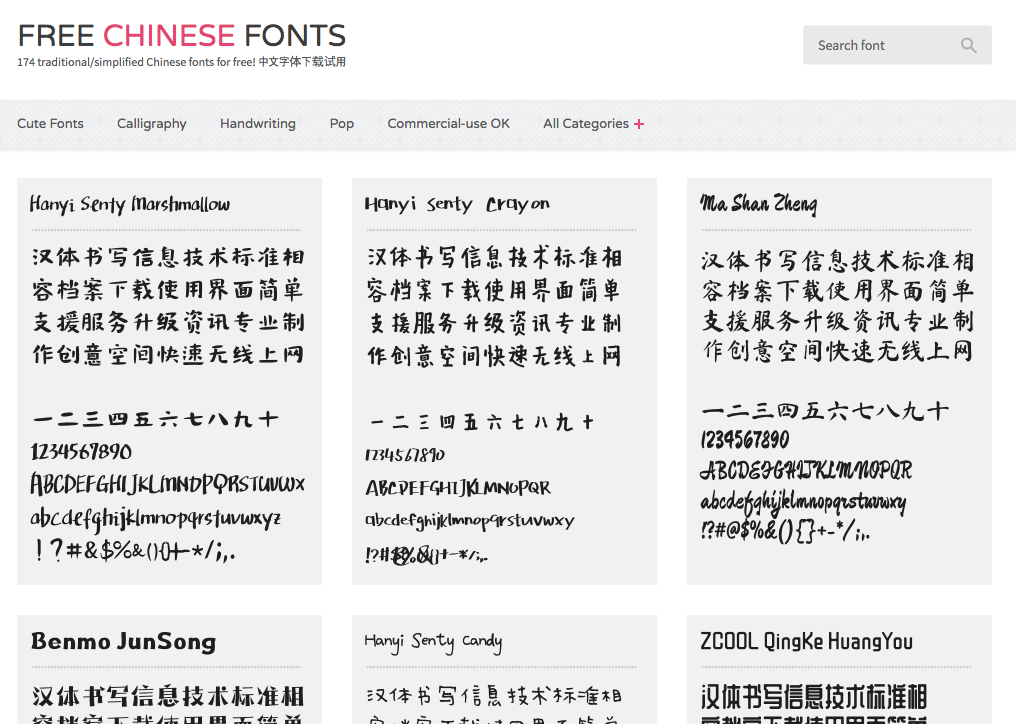Open the Cute Fonts category
This screenshot has height=724, width=1016.
[50, 123]
